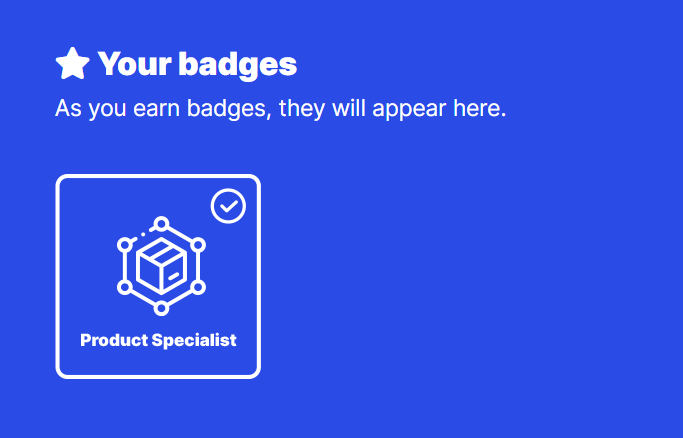Click the small dot in the hexagon's dashed edge
The width and height of the screenshot is (683, 438).
tap(143, 235)
